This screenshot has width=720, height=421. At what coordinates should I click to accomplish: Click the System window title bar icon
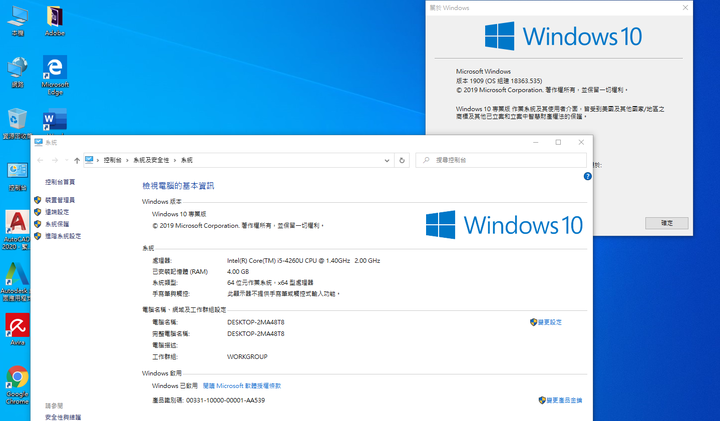coord(39,142)
